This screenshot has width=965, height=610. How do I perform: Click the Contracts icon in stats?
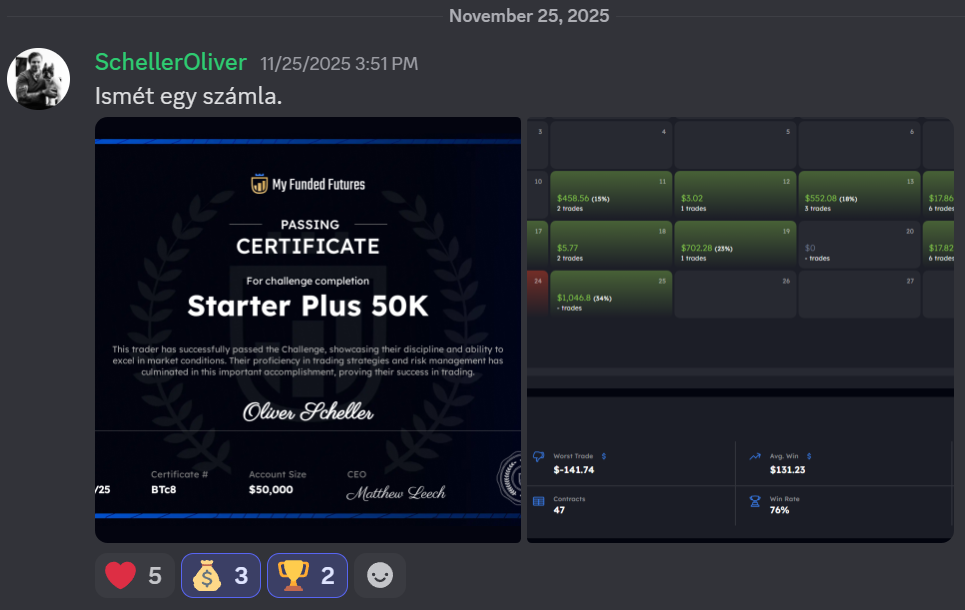[x=539, y=500]
